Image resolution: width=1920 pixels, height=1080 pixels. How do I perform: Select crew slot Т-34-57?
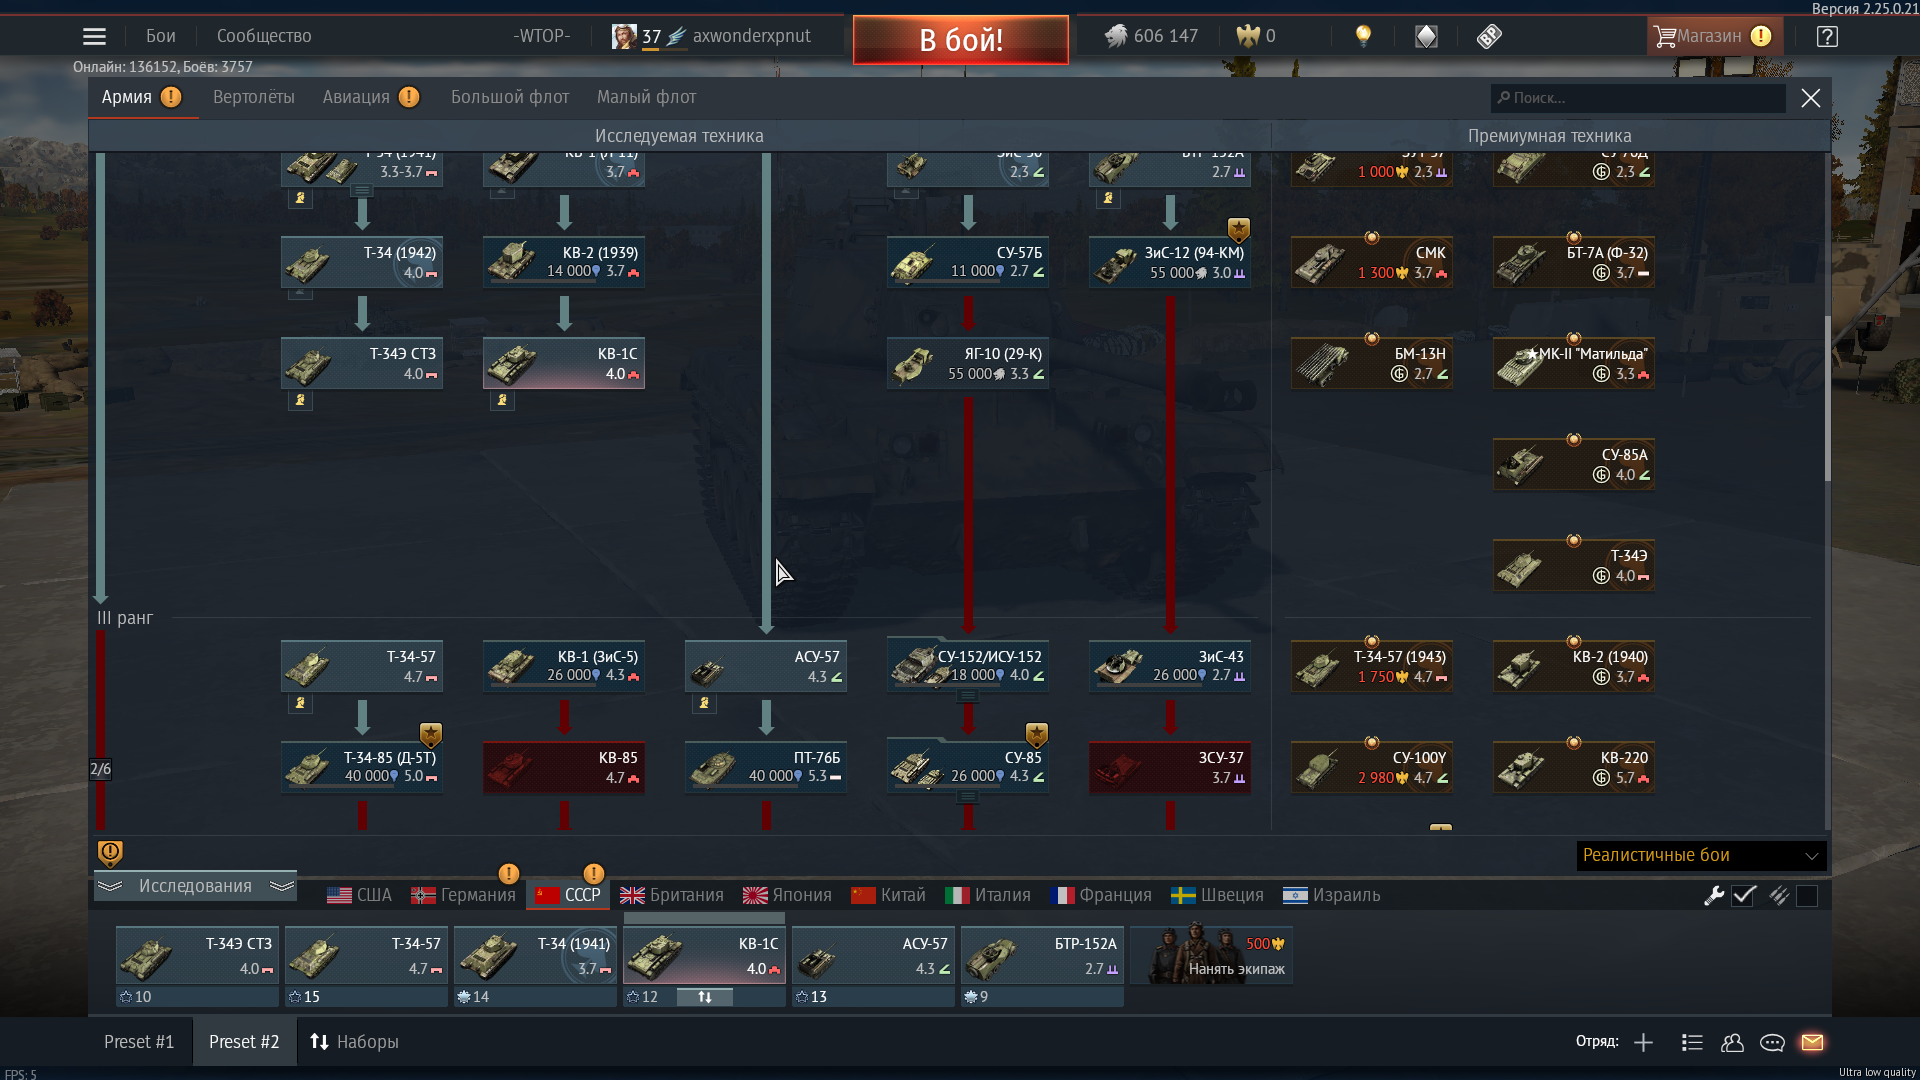tap(366, 956)
